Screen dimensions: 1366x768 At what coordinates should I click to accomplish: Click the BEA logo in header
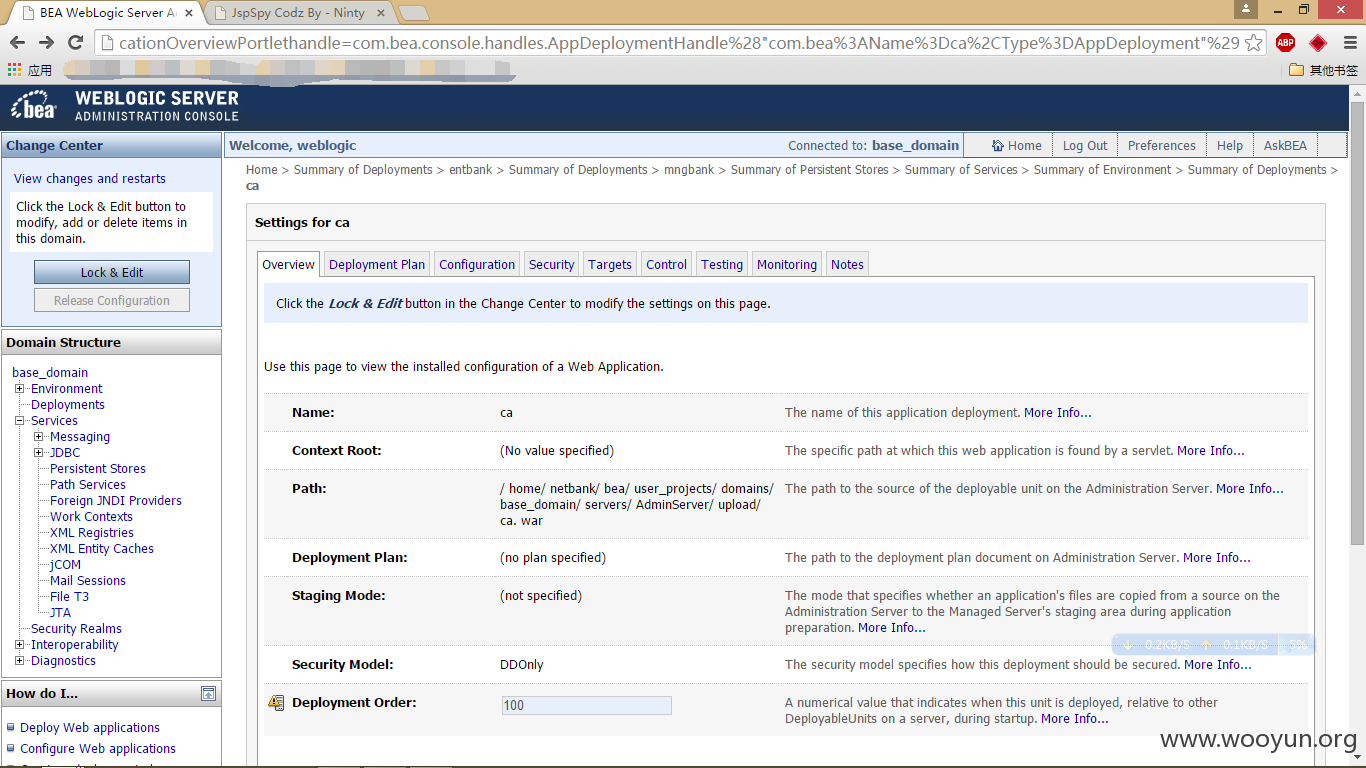pos(33,106)
